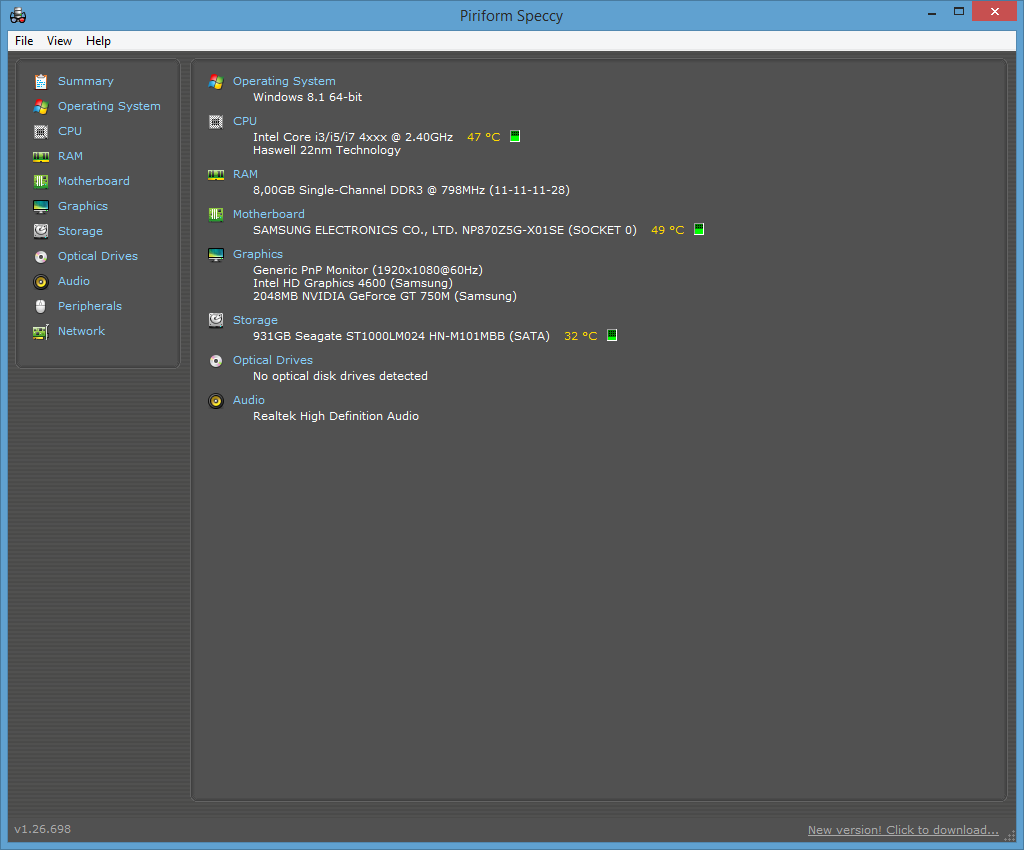Click the Graphics monitor icon in sidebar
This screenshot has height=850, width=1024.
(x=40, y=207)
